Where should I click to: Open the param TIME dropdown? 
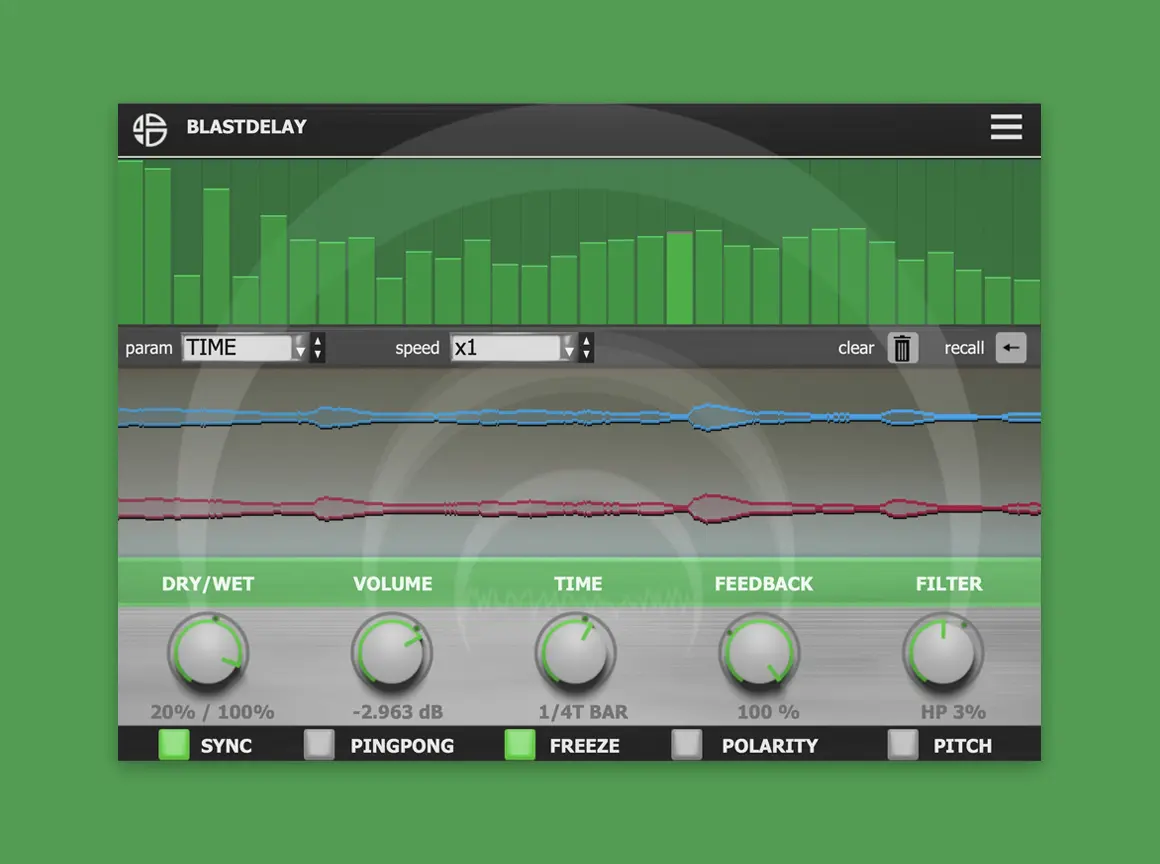[244, 348]
